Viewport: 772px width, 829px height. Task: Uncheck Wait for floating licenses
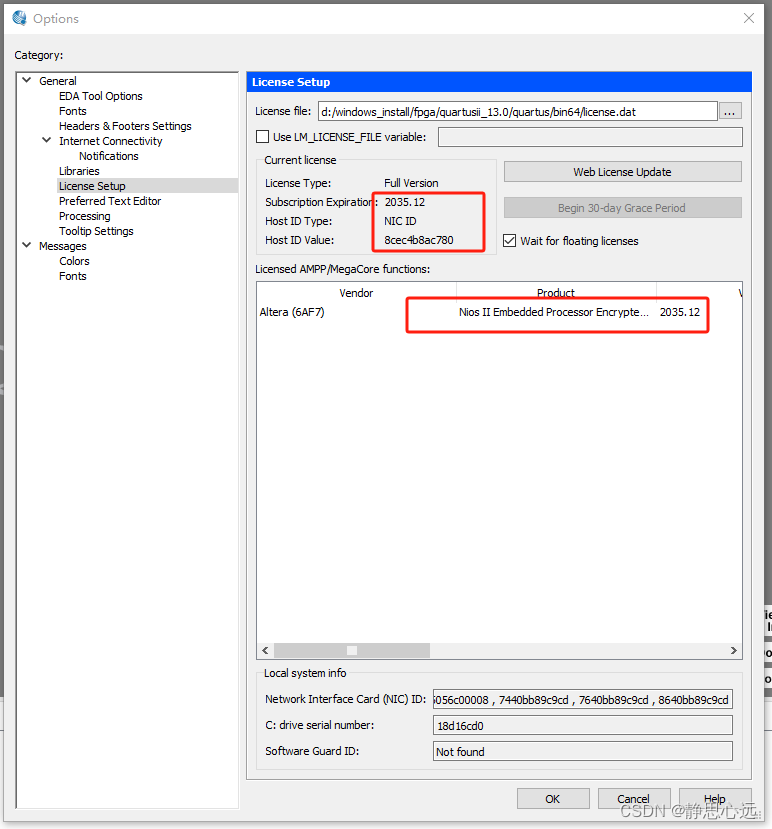point(510,241)
